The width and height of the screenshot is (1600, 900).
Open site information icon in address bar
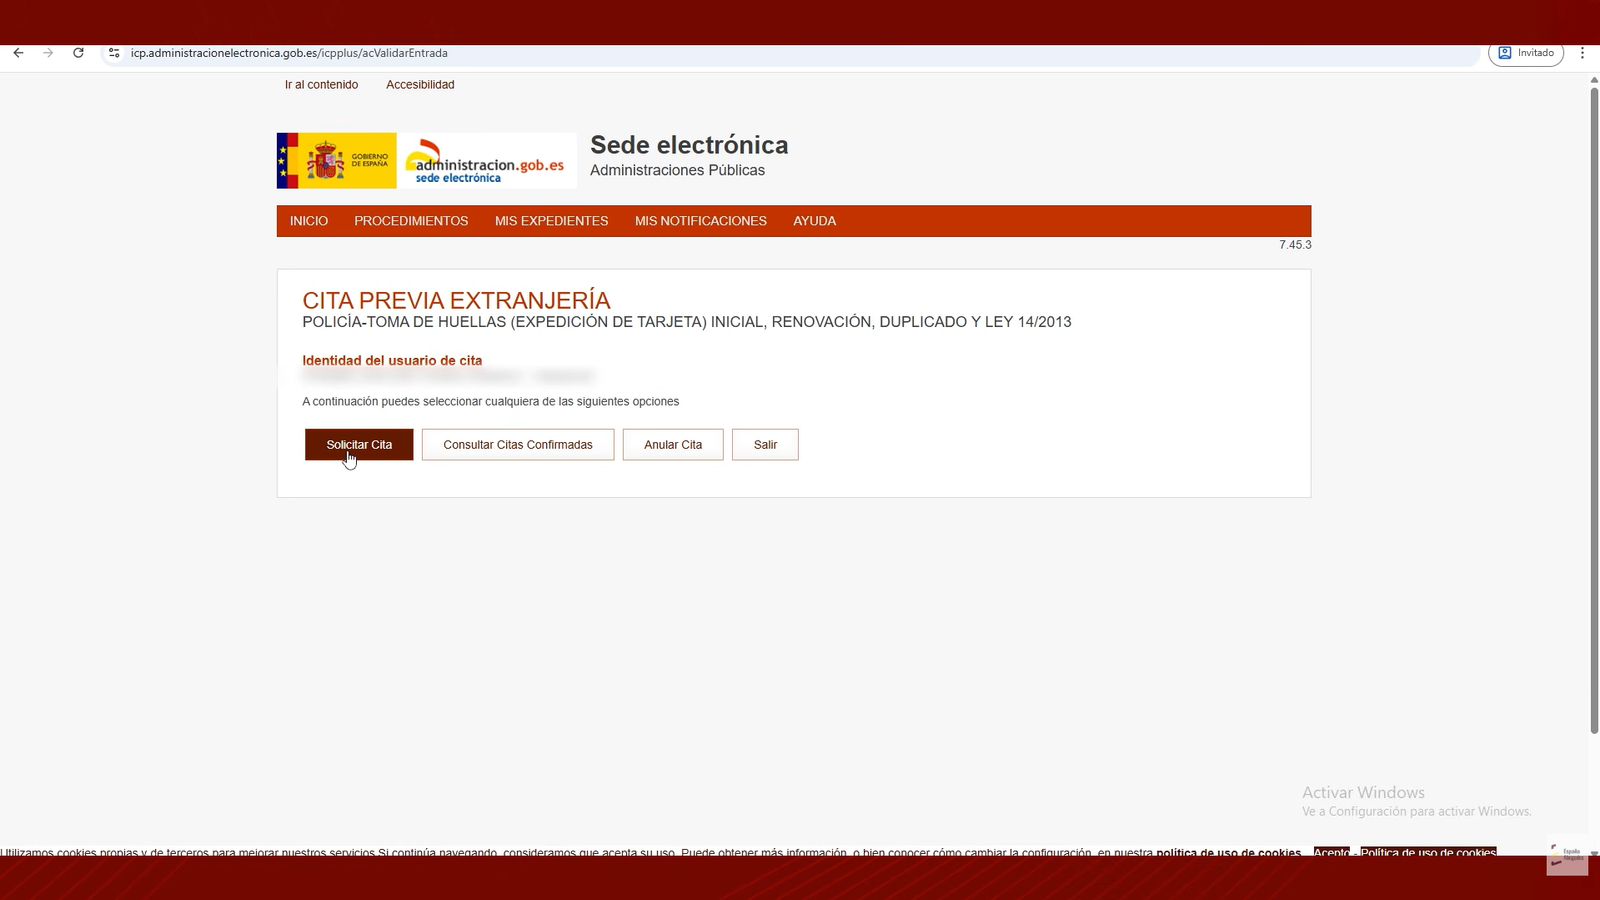tap(114, 53)
